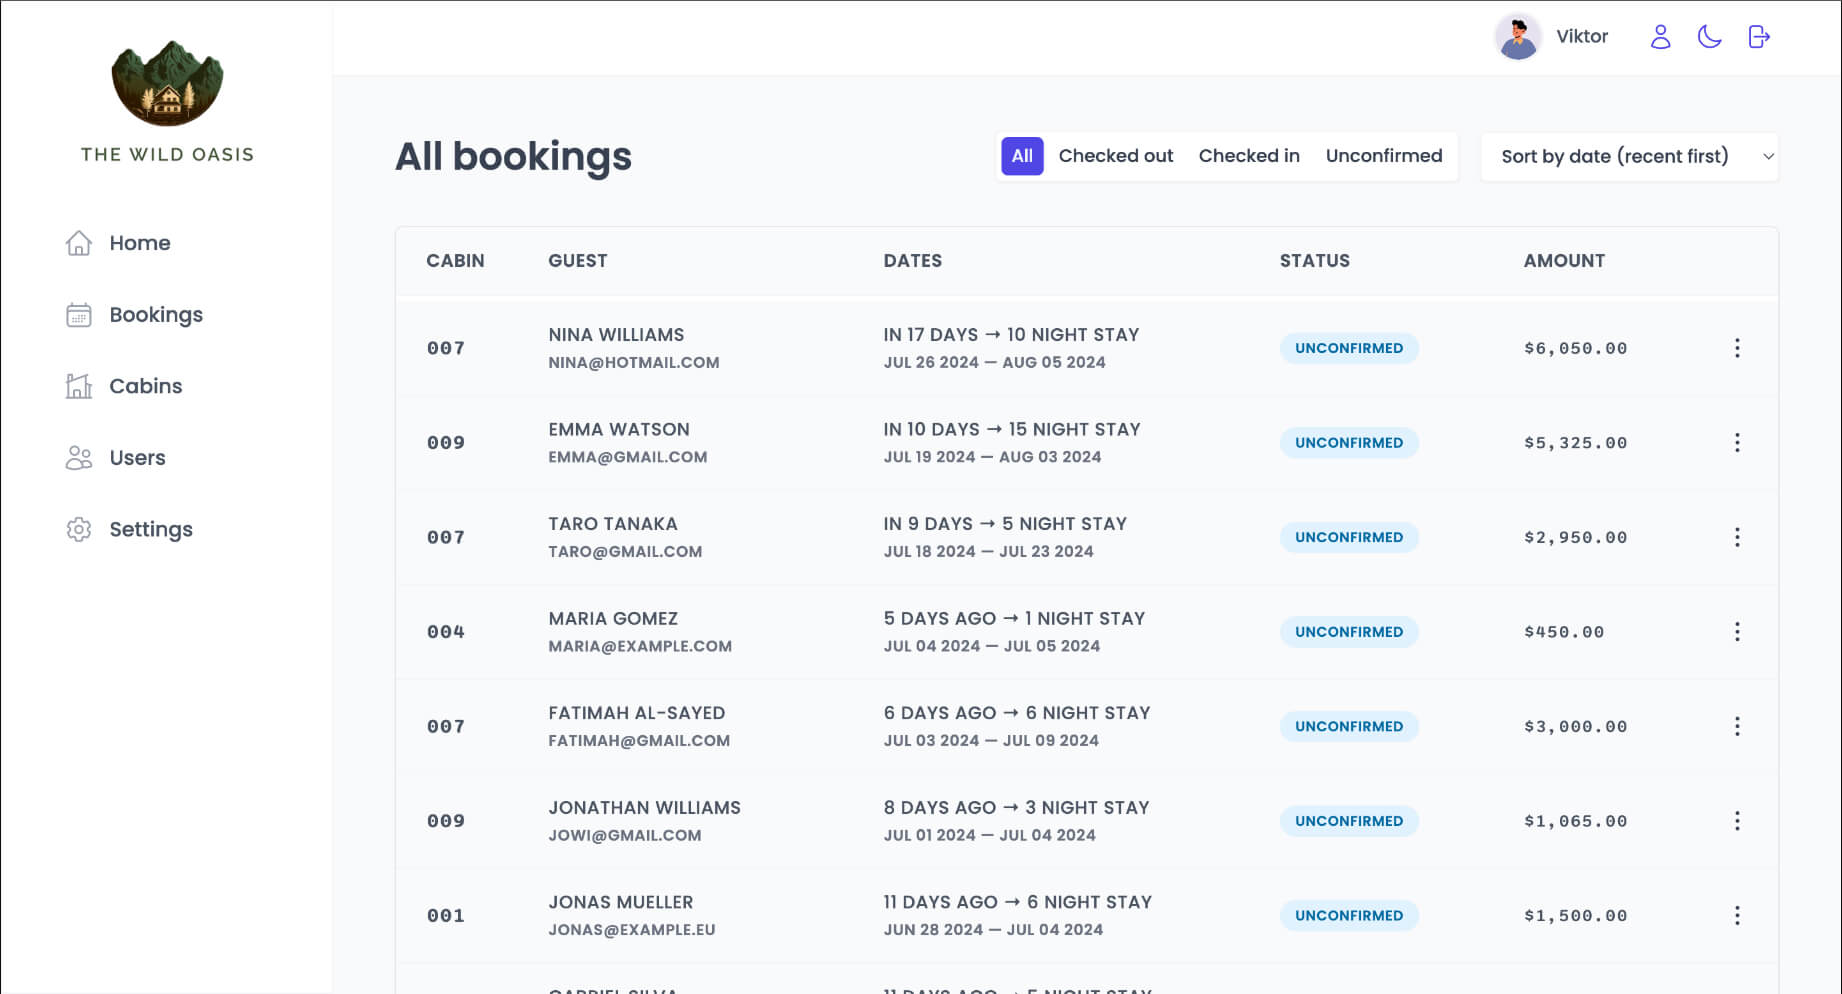Filter bookings by Checked out
This screenshot has height=994, width=1842.
click(1116, 156)
